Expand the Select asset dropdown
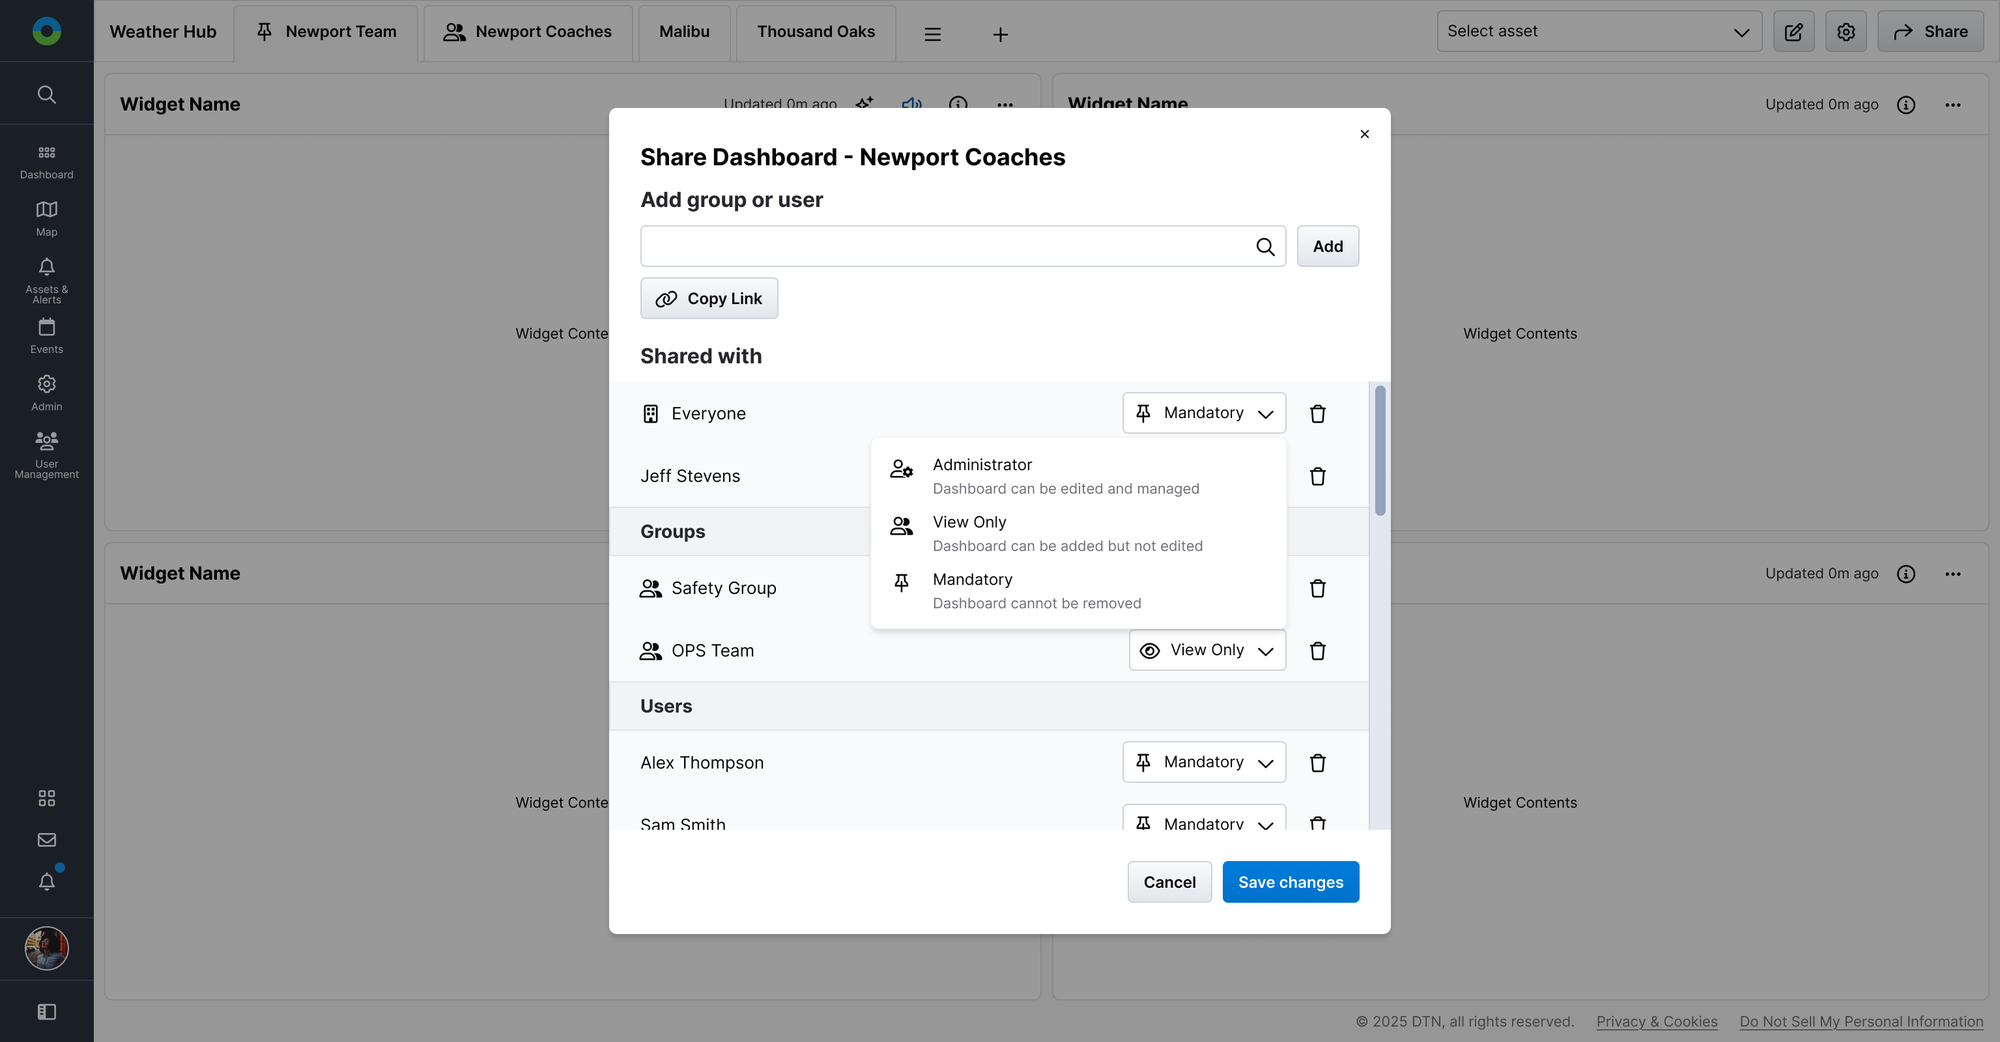Image resolution: width=2000 pixels, height=1042 pixels. (x=1598, y=32)
